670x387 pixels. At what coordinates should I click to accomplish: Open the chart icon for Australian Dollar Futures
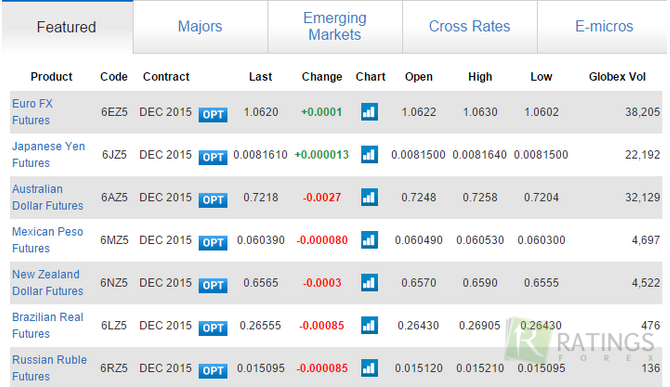point(369,197)
